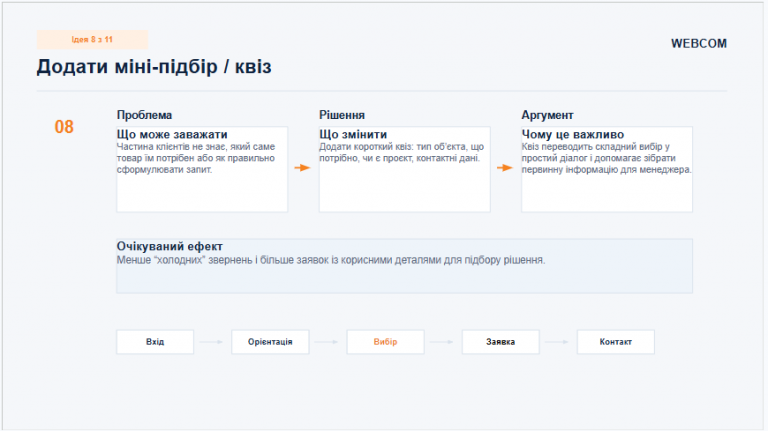This screenshot has width=768, height=431.
Task: Select the Вхід step box
Action: pyautogui.click(x=155, y=342)
